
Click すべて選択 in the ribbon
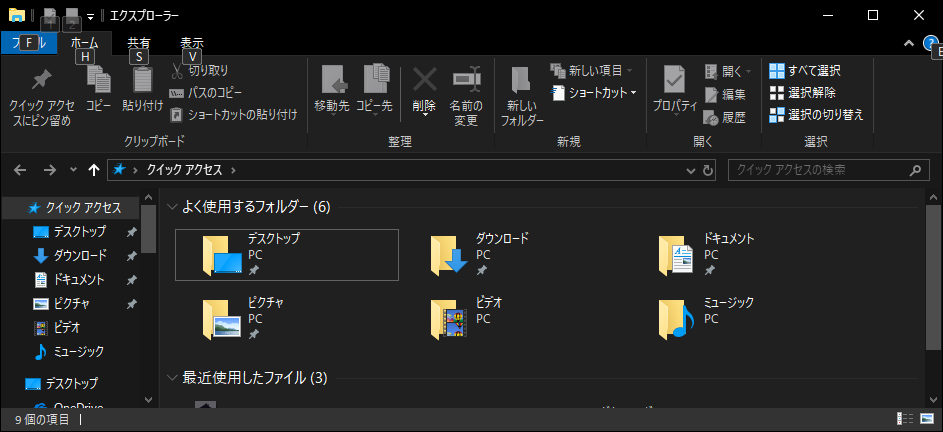pyautogui.click(x=805, y=71)
